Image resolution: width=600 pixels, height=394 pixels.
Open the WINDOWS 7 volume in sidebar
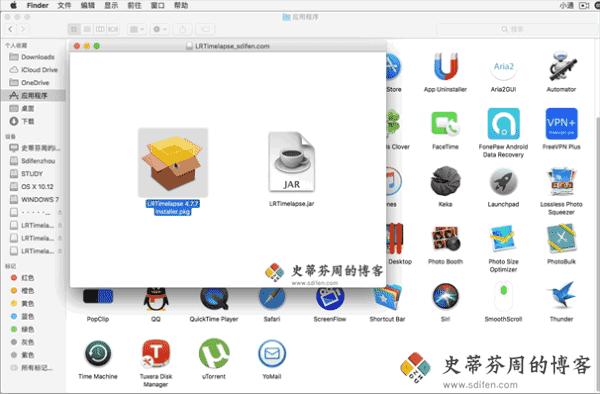pyautogui.click(x=34, y=199)
